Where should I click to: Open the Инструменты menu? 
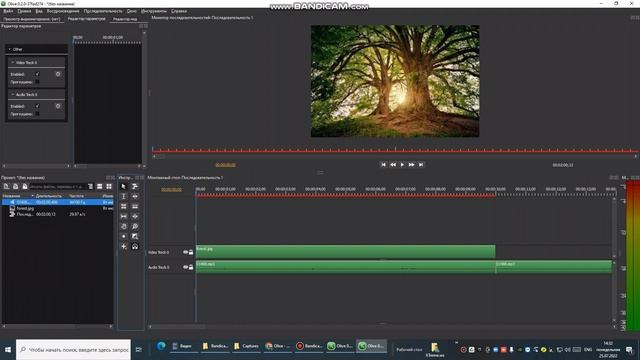coord(154,11)
